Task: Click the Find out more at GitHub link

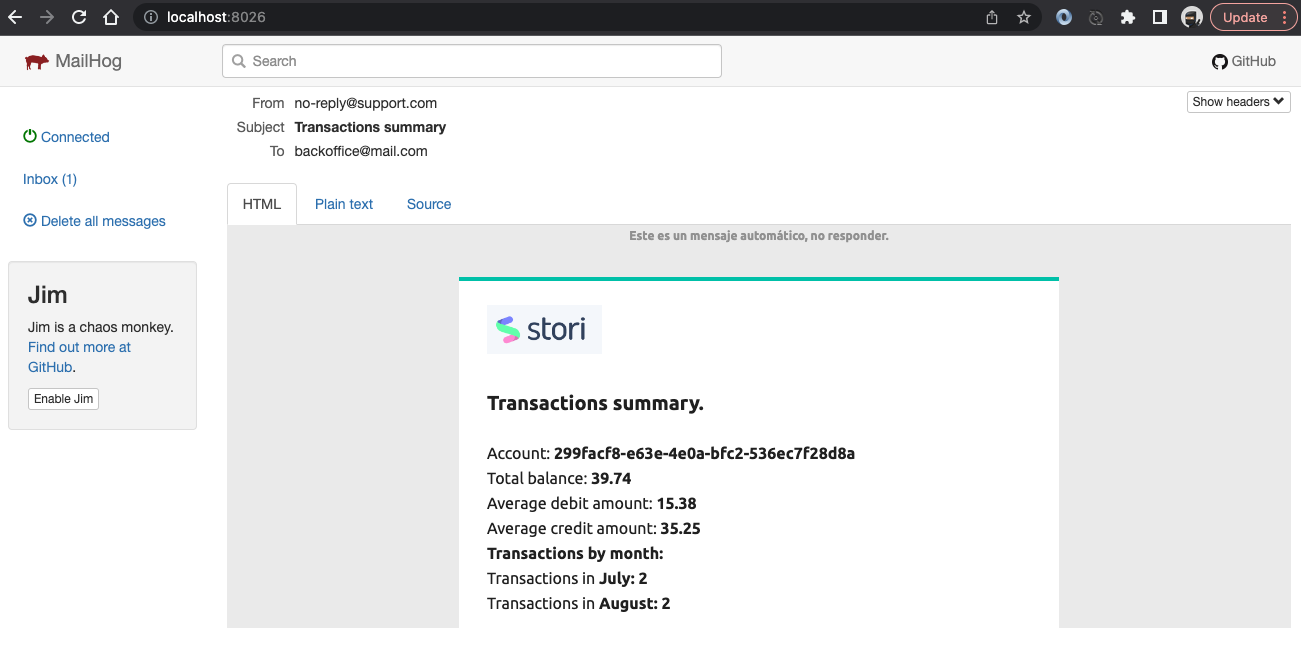Action: [x=79, y=347]
